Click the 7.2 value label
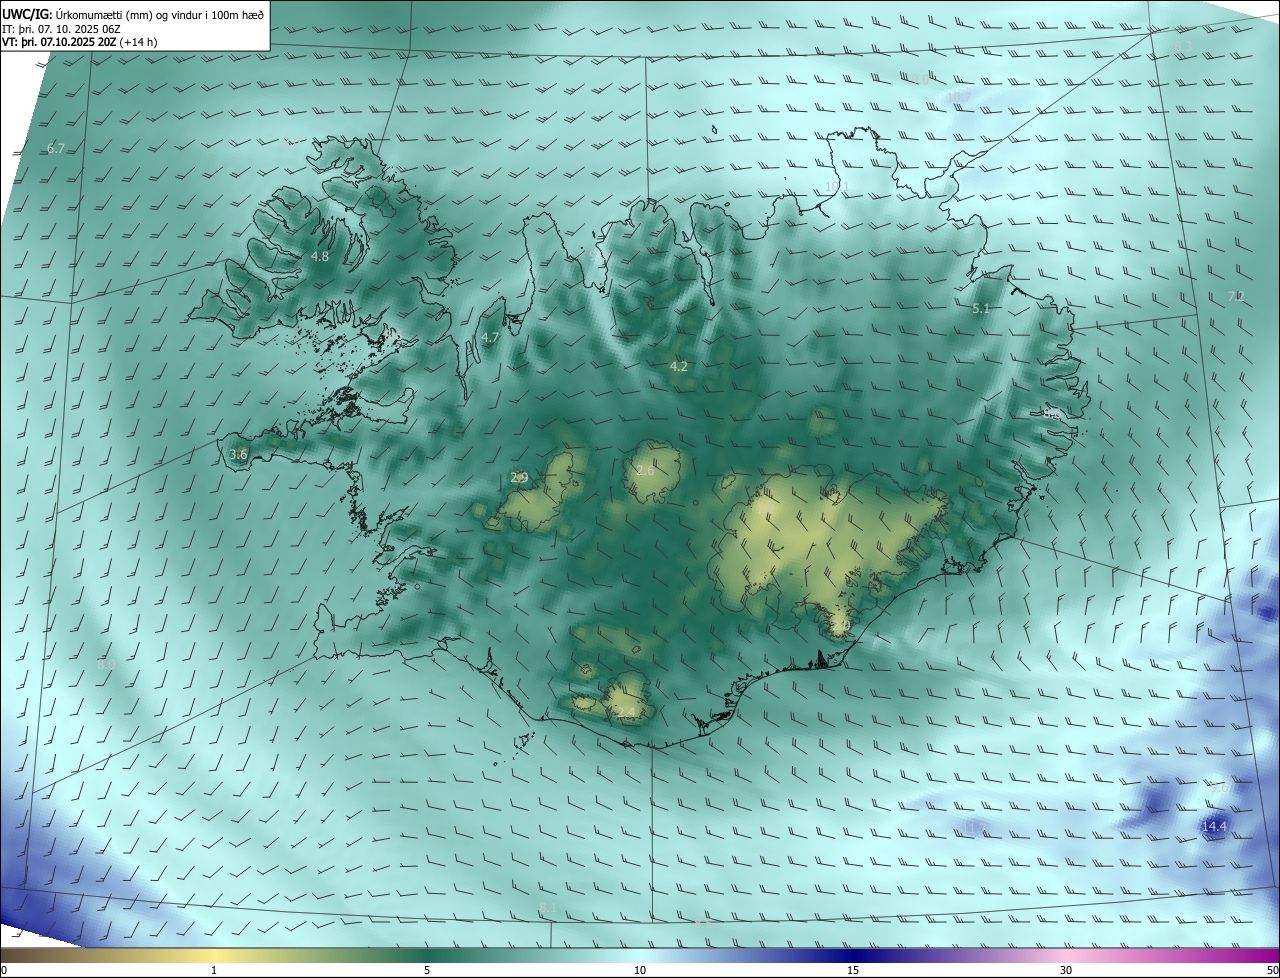Screen dimensions: 1280x978 coord(1236,296)
